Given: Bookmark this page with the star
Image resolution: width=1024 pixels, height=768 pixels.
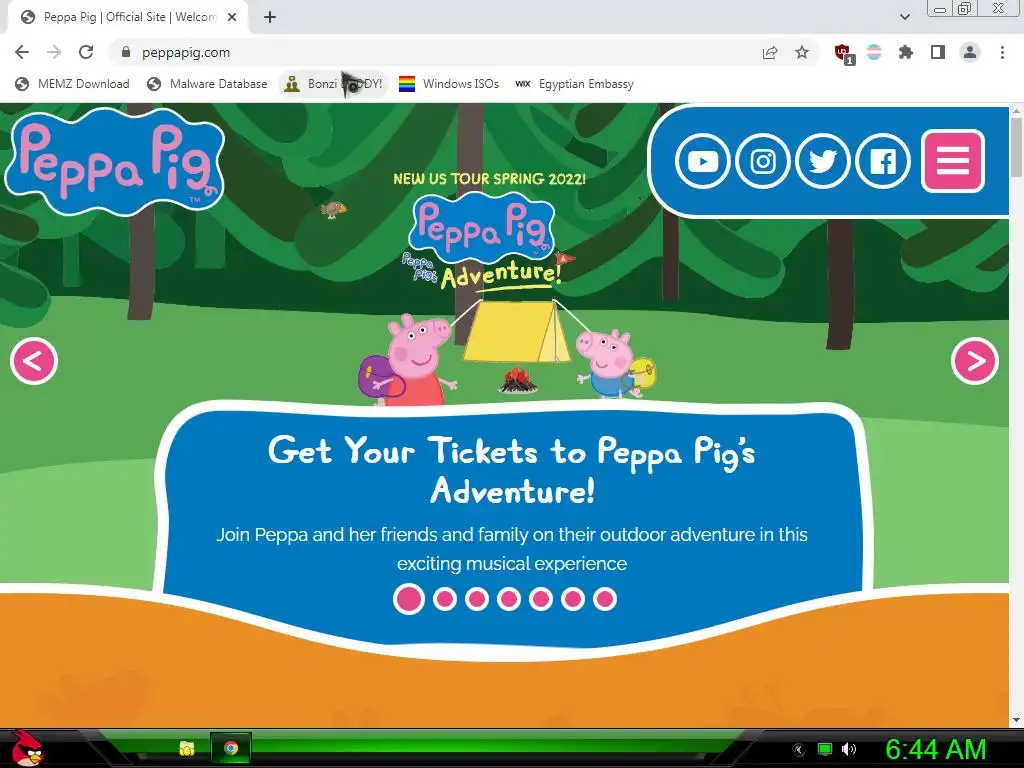Looking at the screenshot, I should 802,52.
